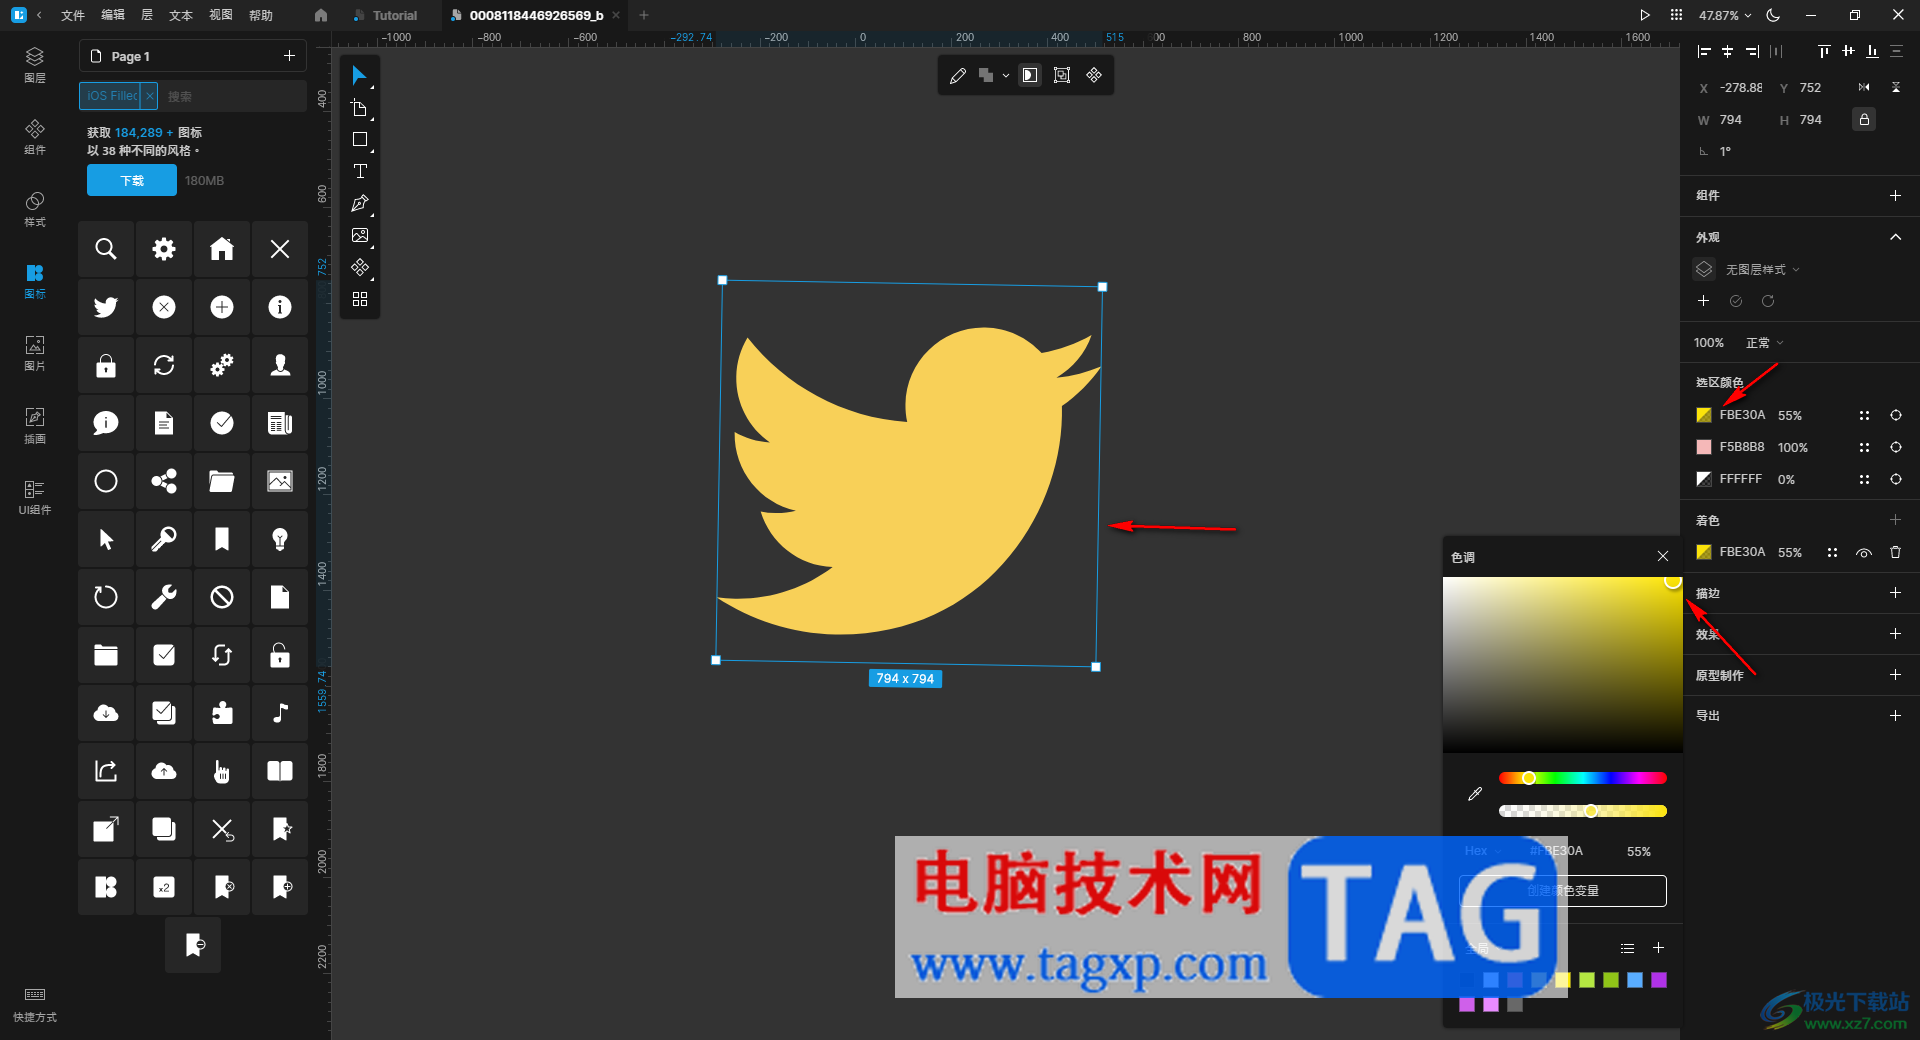Click the boolean operations icon

[986, 75]
